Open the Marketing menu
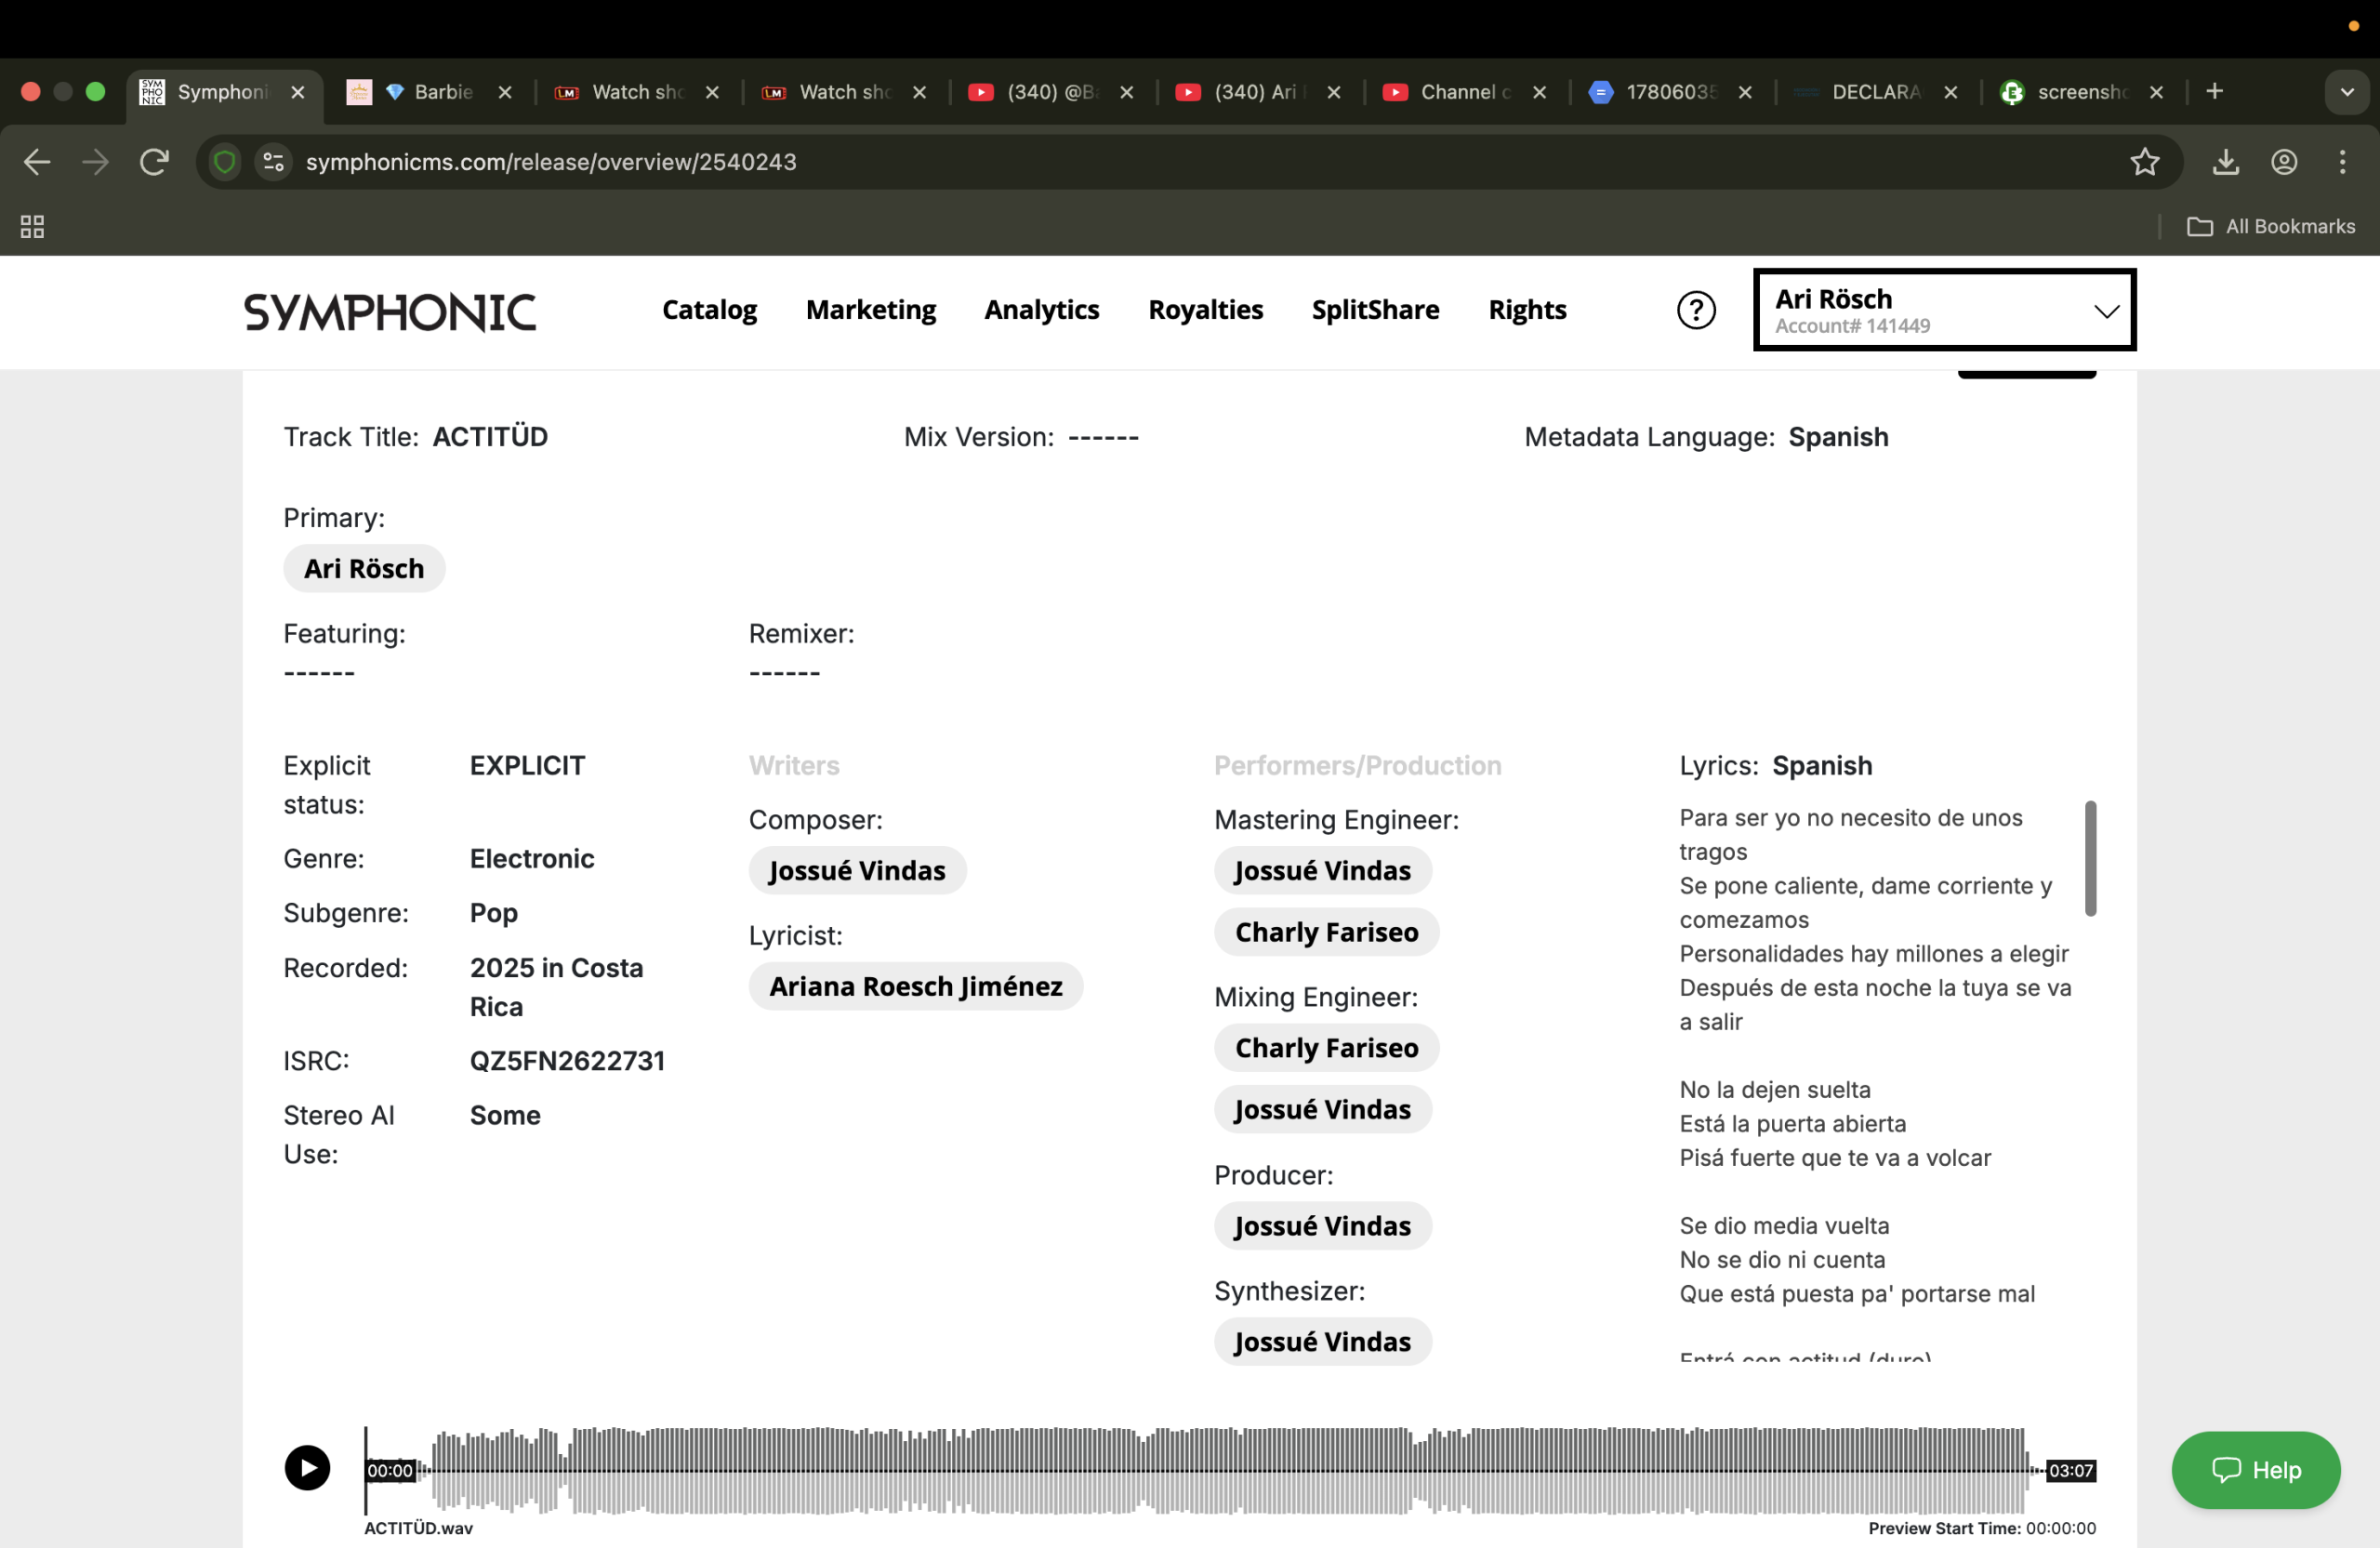This screenshot has height=1548, width=2380. point(871,310)
